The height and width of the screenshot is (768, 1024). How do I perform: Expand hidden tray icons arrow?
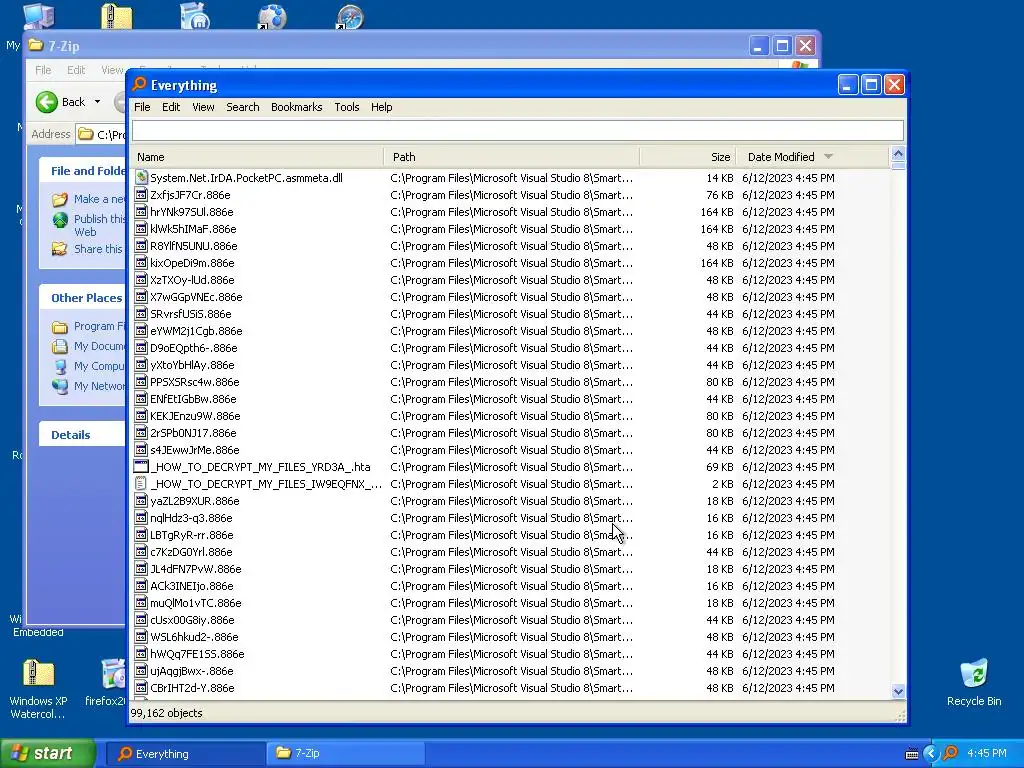931,754
